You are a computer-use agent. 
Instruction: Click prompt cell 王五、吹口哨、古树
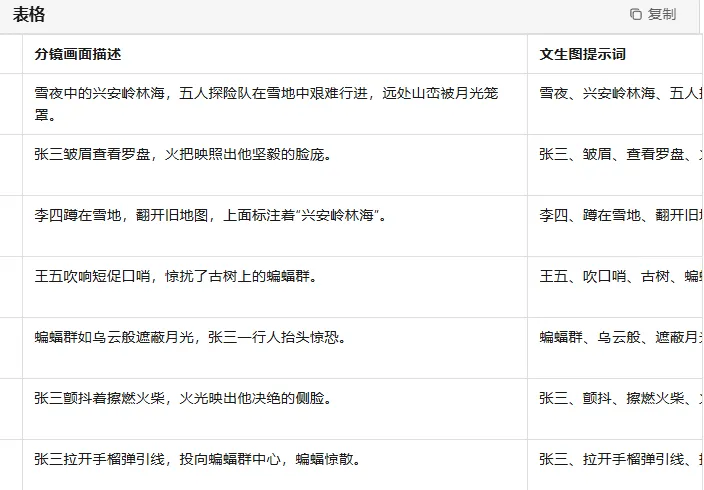[x=615, y=287]
